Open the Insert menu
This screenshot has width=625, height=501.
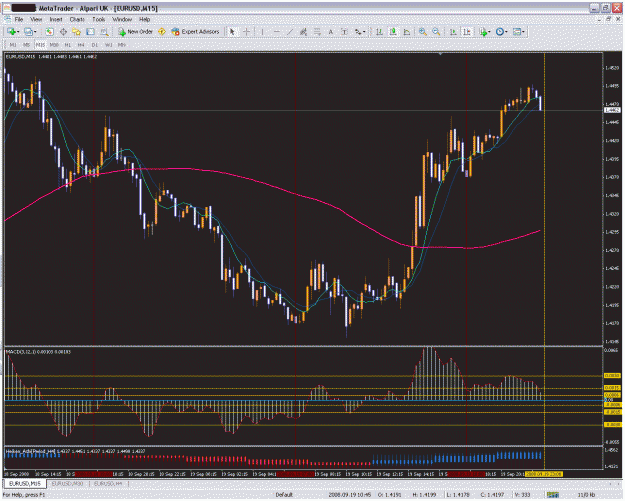[x=56, y=20]
